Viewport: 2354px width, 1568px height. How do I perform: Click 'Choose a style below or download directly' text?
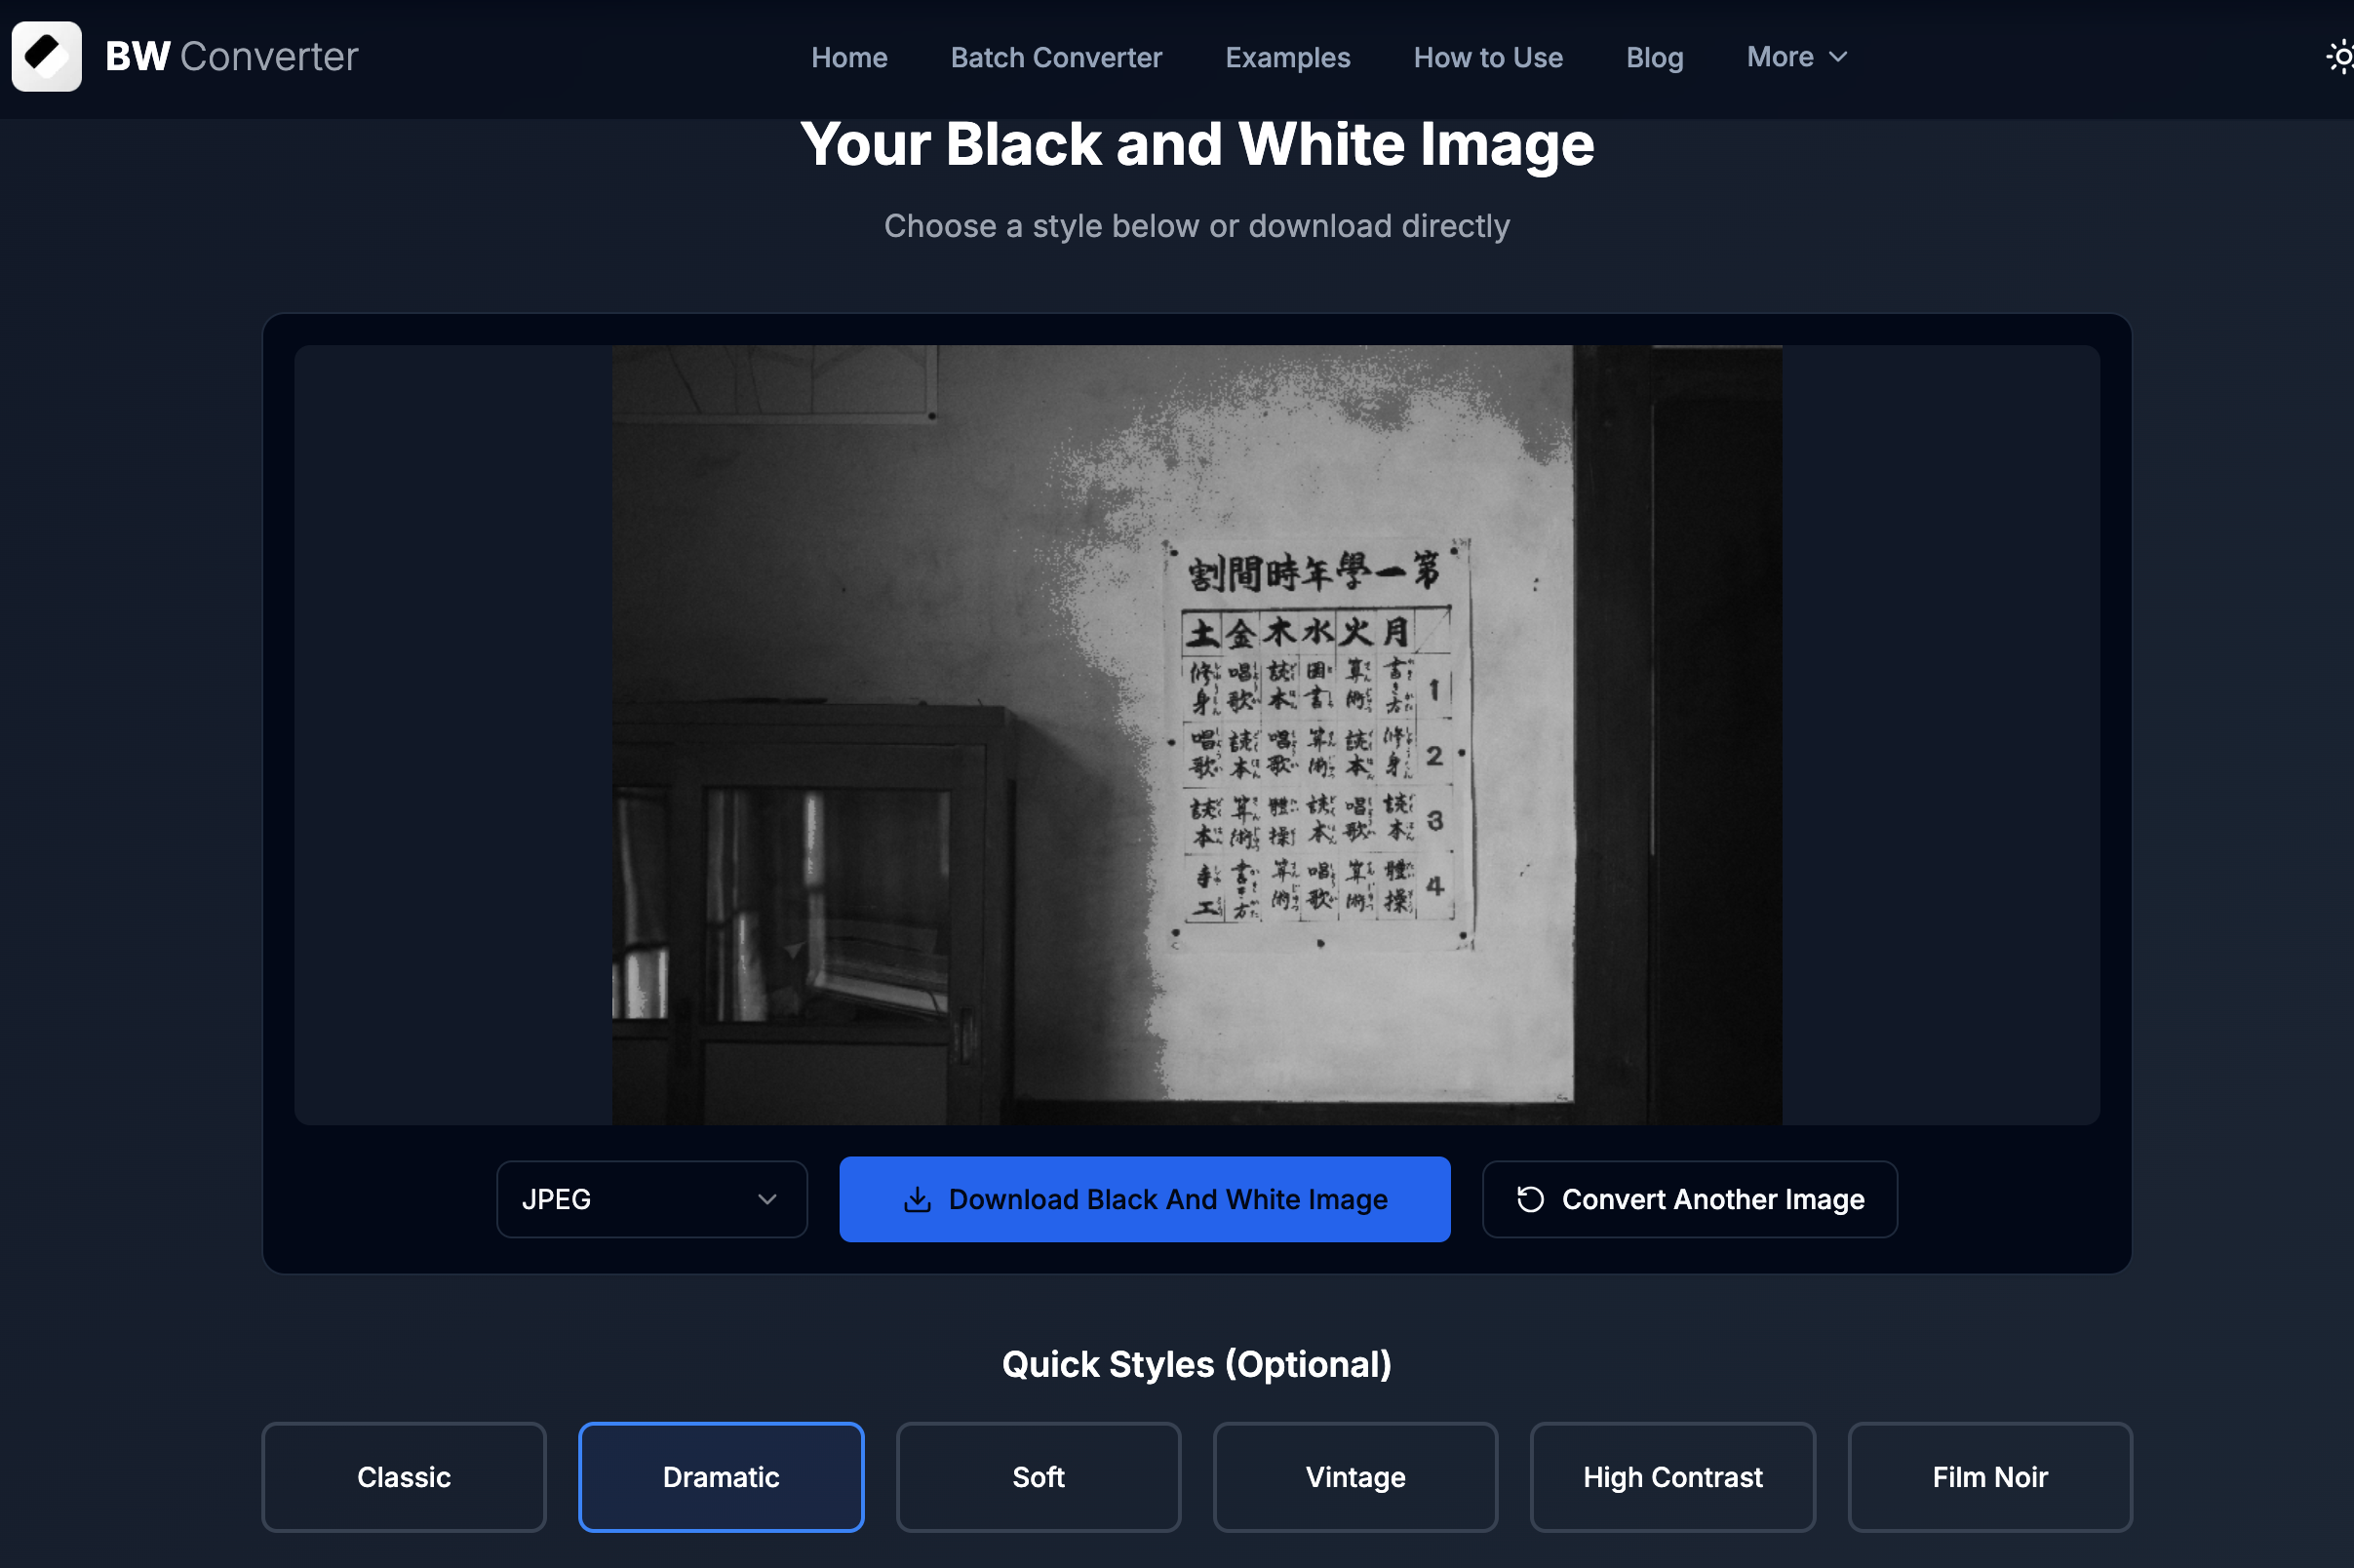1197,226
